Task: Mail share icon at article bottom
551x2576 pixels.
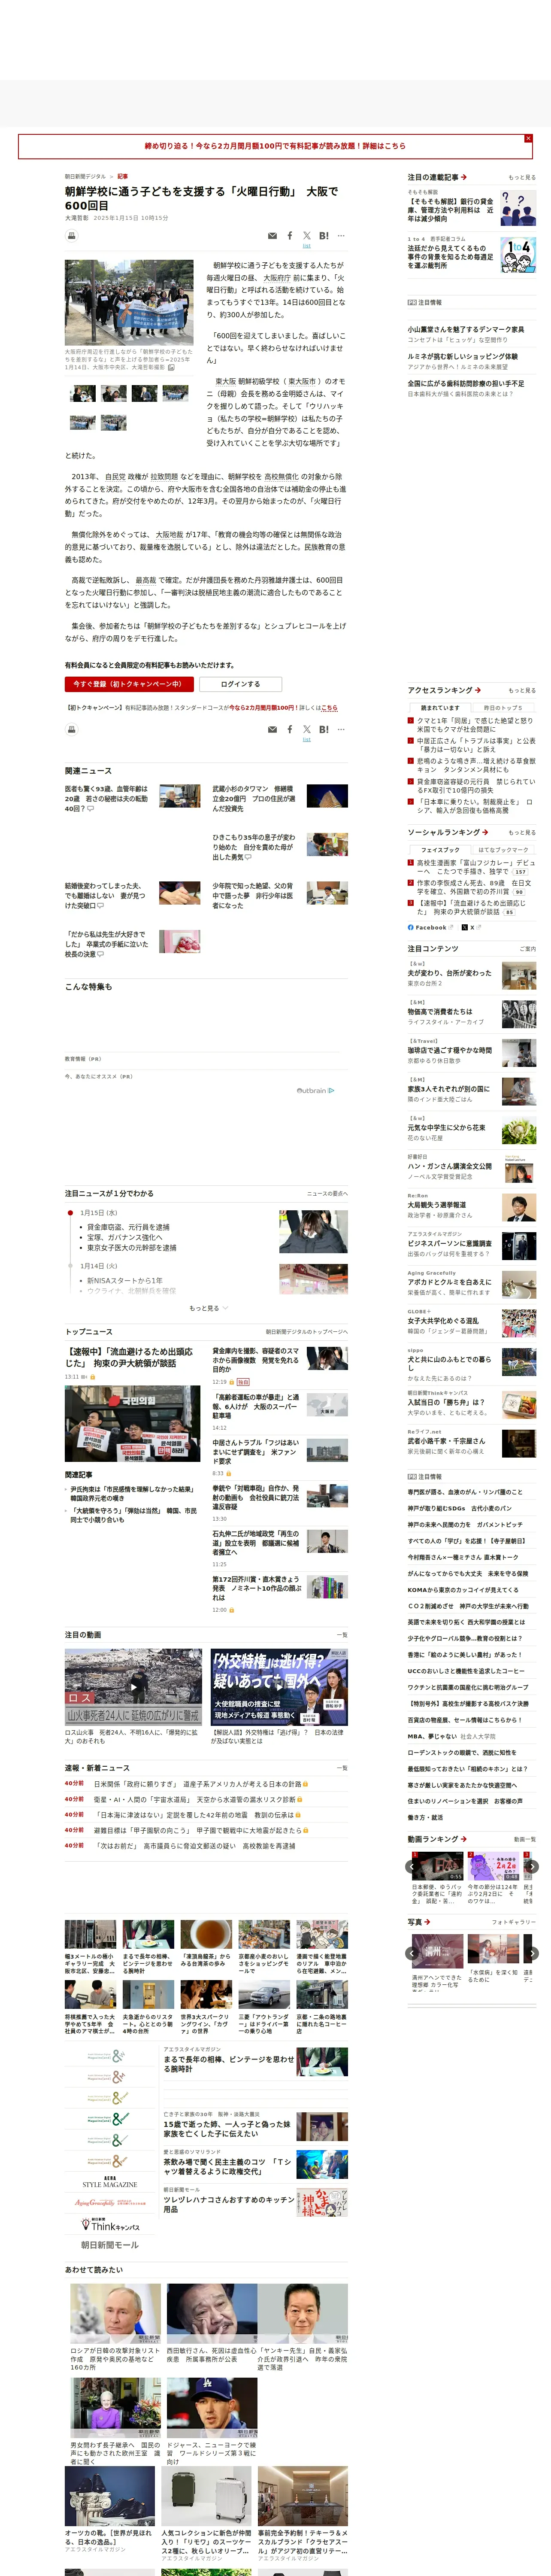Action: (272, 729)
